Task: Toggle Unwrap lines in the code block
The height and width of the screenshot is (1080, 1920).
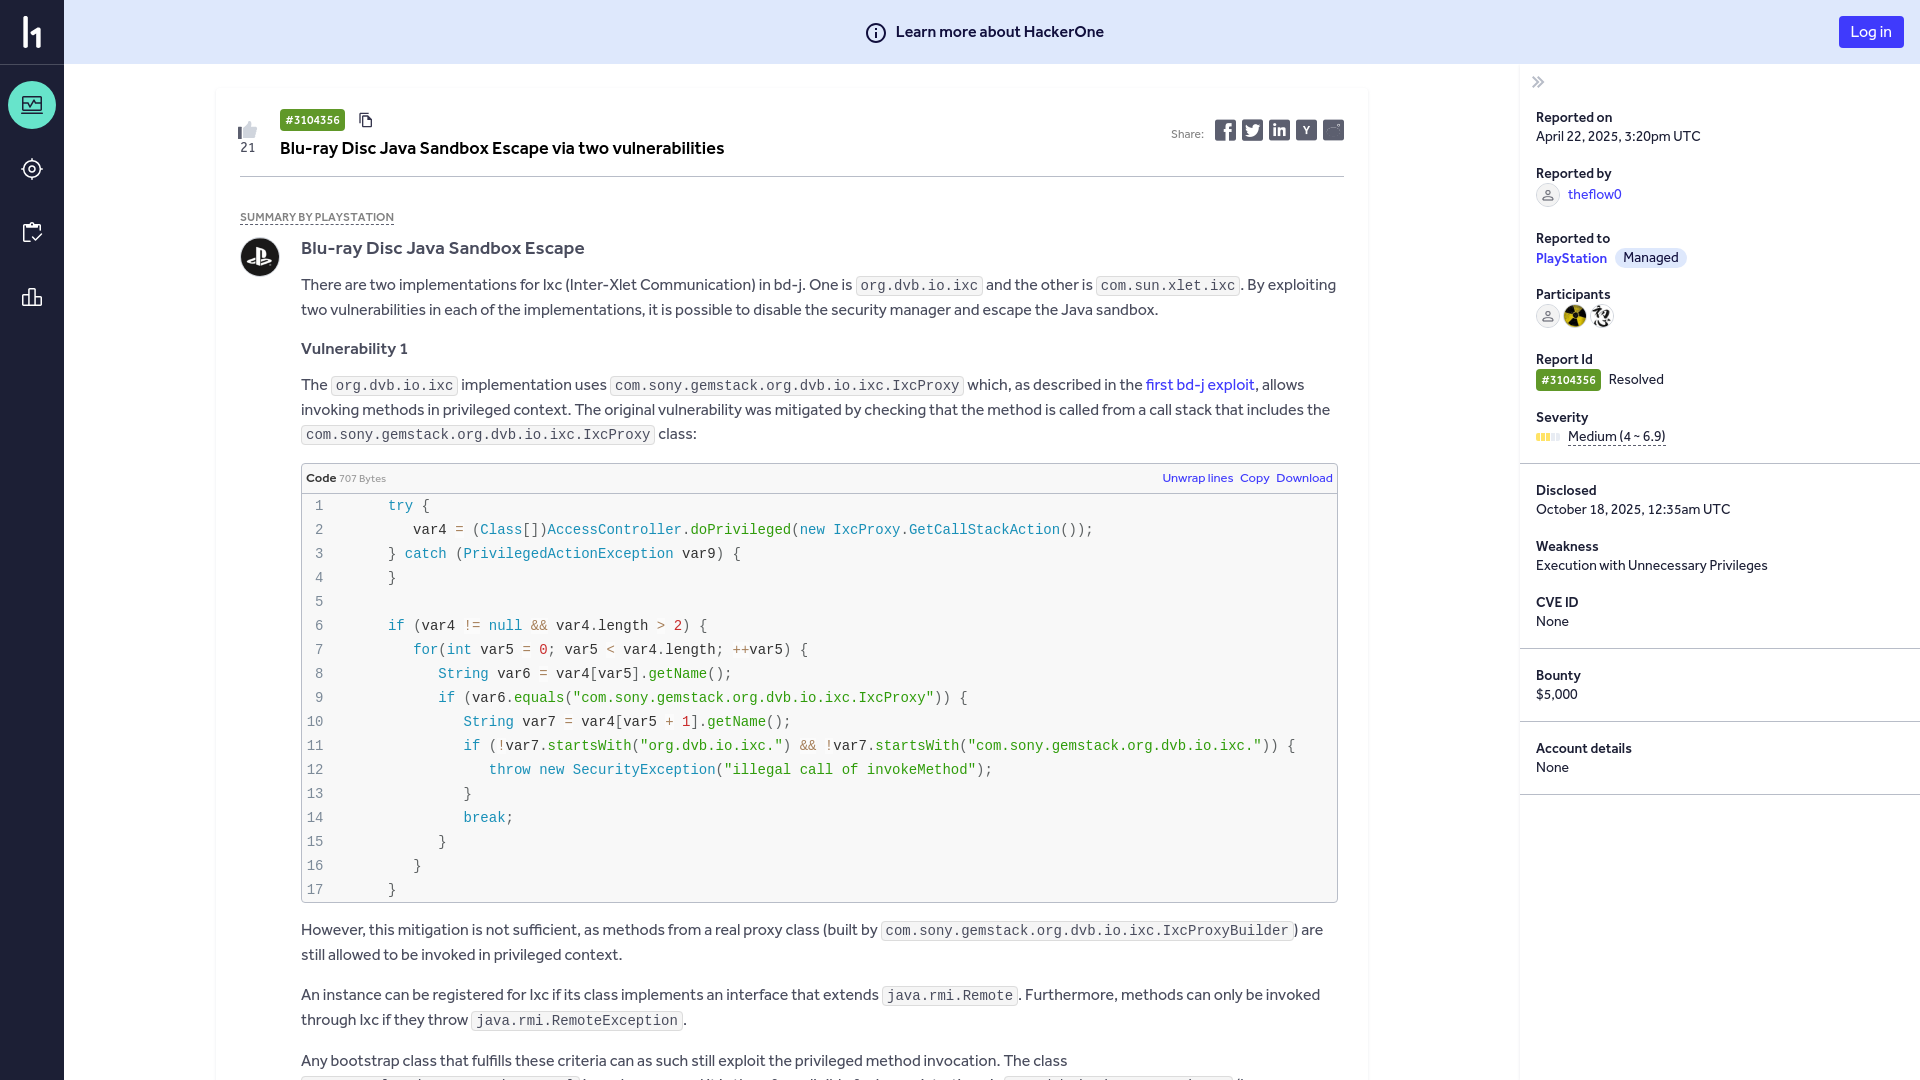Action: pos(1197,478)
